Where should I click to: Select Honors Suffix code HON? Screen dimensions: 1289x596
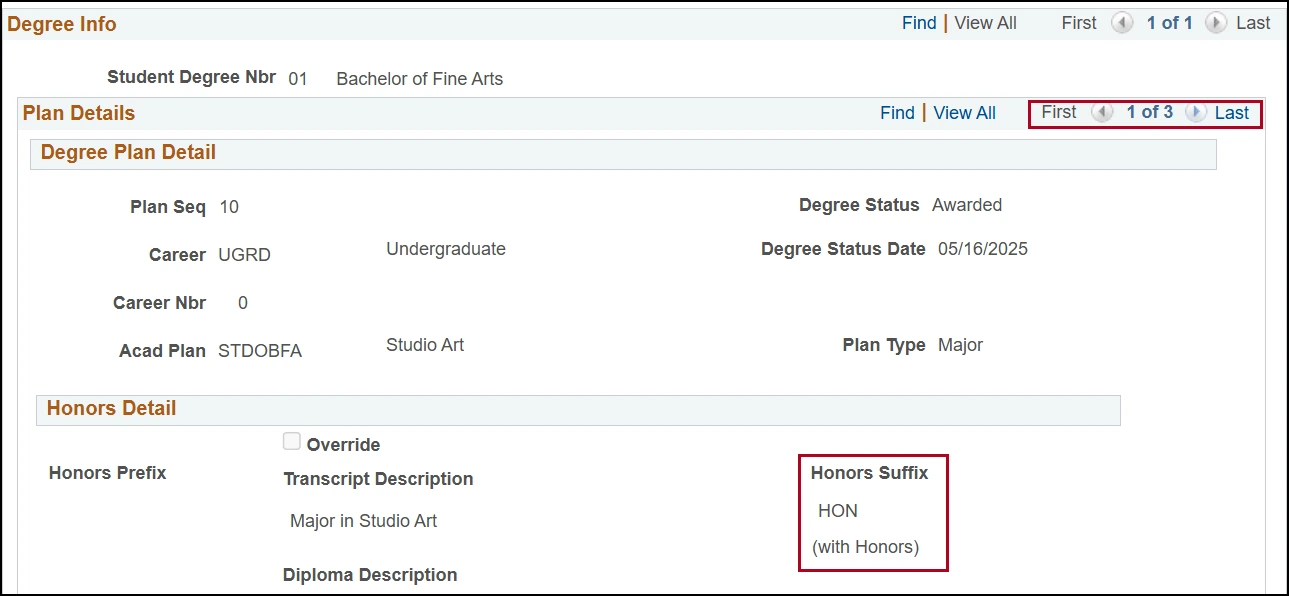tap(838, 511)
